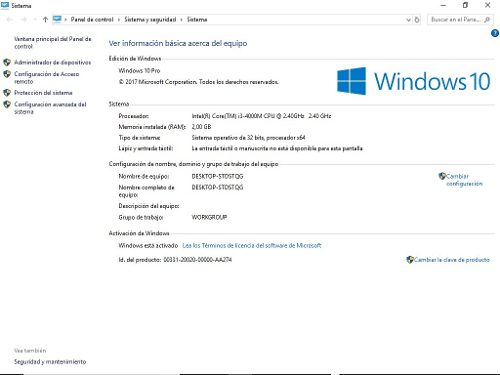The image size is (500, 375).
Task: Open the address bar history dropdown
Action: [x=409, y=20]
